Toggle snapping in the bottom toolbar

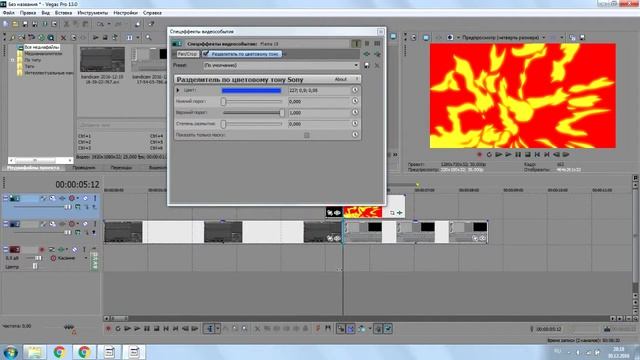coord(341,329)
